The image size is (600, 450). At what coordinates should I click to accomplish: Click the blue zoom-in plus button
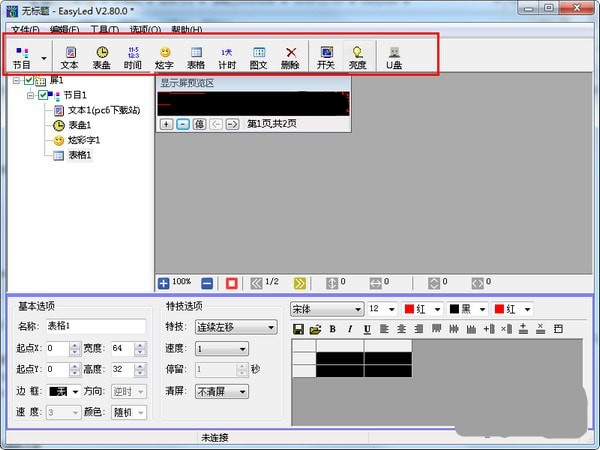pos(164,283)
